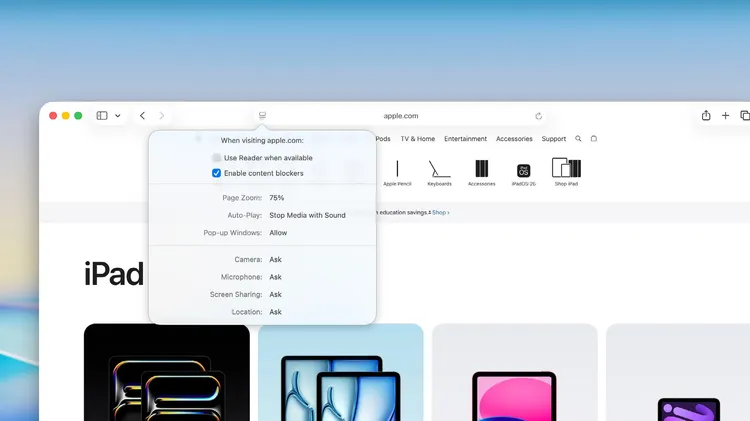Screen dimensions: 750x421
Task: Open a new tab with plus icon
Action: [x=726, y=116]
